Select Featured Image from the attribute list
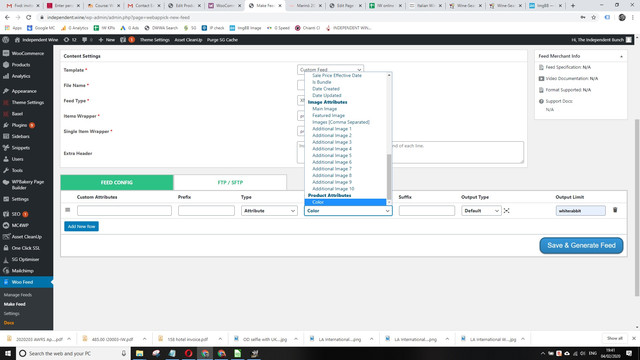The width and height of the screenshot is (640, 360). (328, 116)
